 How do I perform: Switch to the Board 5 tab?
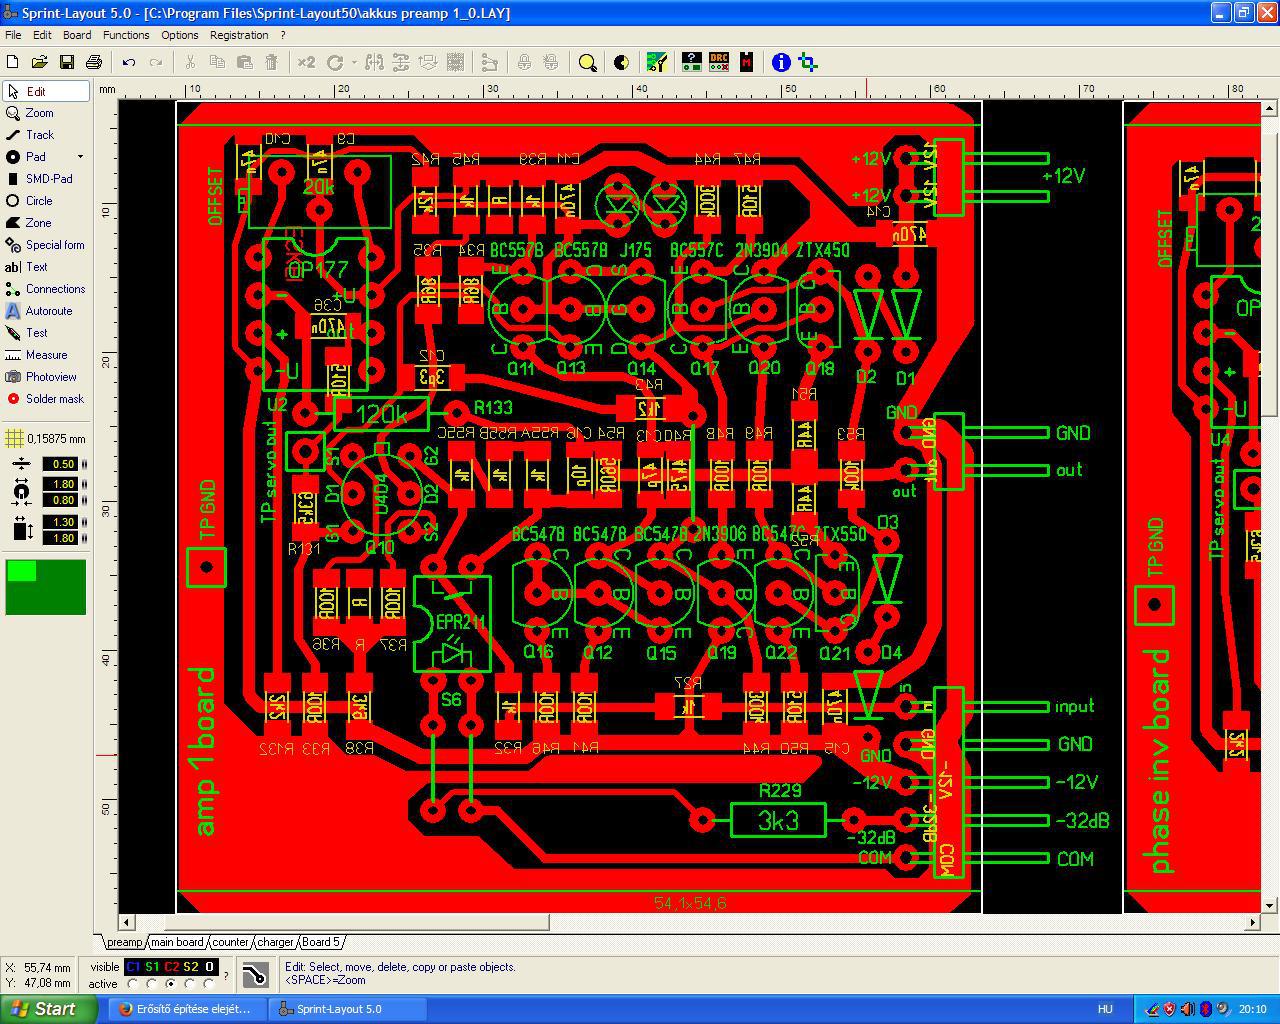pyautogui.click(x=321, y=942)
